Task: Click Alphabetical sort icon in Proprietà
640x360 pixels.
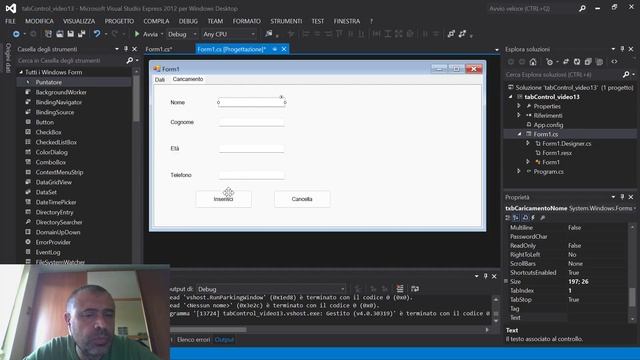Action: (516, 218)
